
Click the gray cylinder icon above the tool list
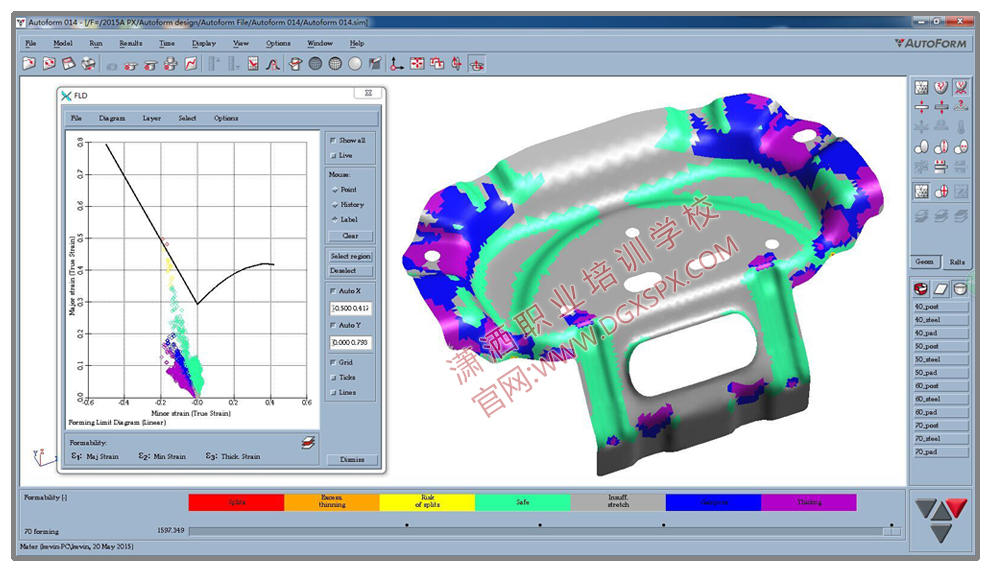pos(960,289)
